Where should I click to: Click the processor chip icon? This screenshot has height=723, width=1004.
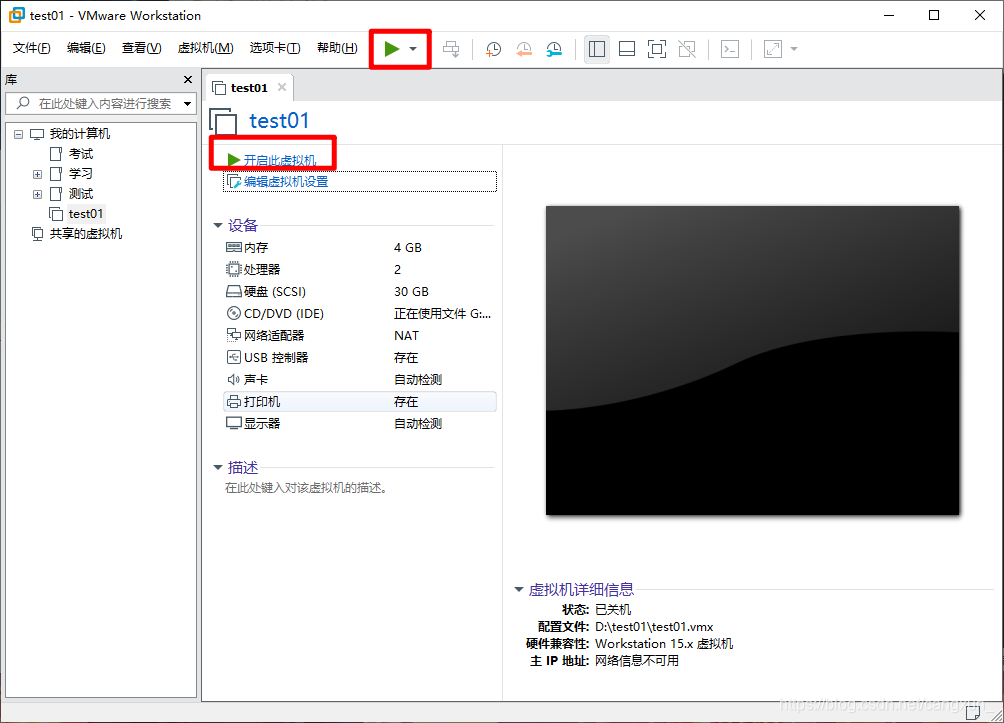(234, 269)
